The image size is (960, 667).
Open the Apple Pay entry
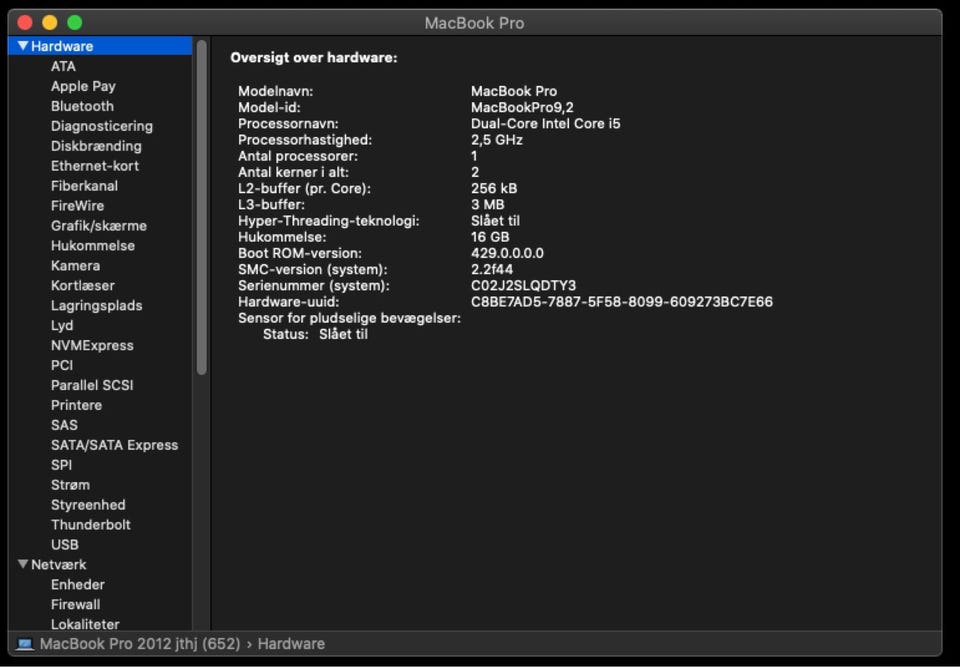pyautogui.click(x=83, y=86)
